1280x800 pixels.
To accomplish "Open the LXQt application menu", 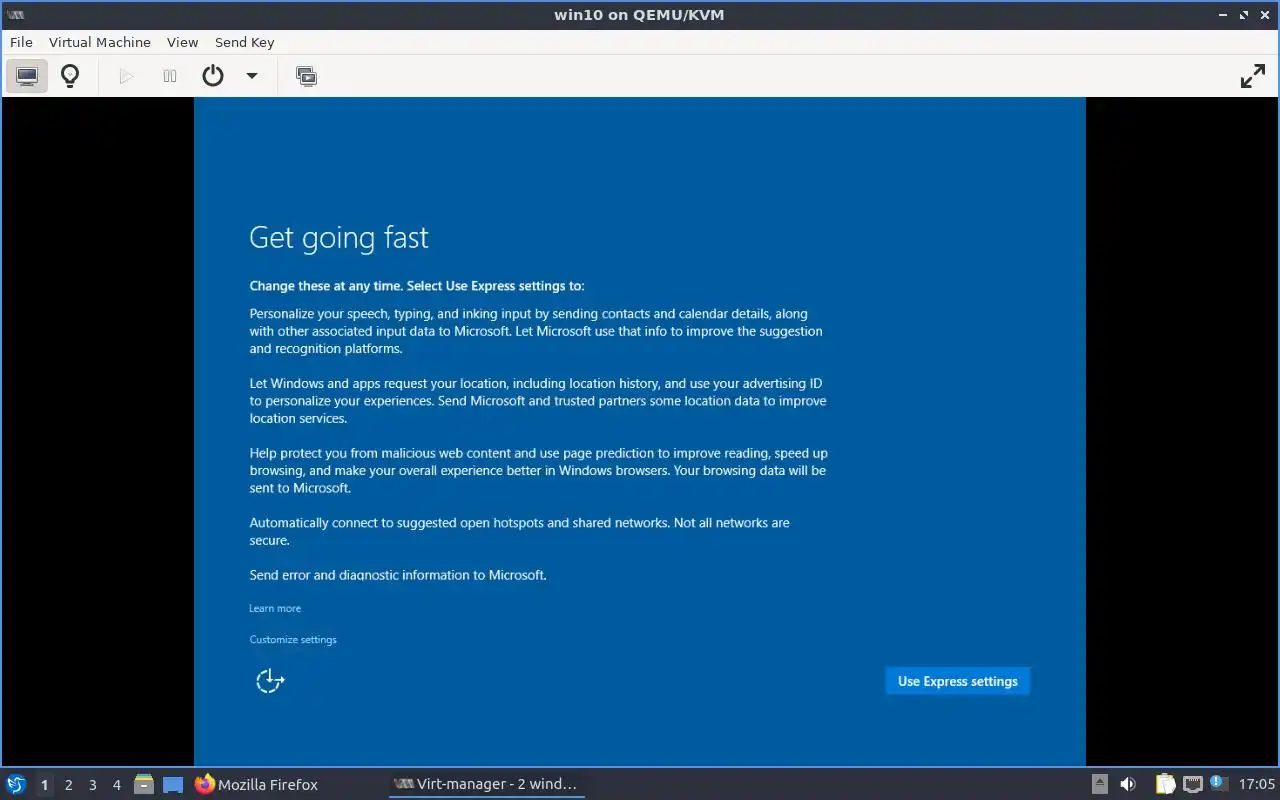I will pos(16,784).
